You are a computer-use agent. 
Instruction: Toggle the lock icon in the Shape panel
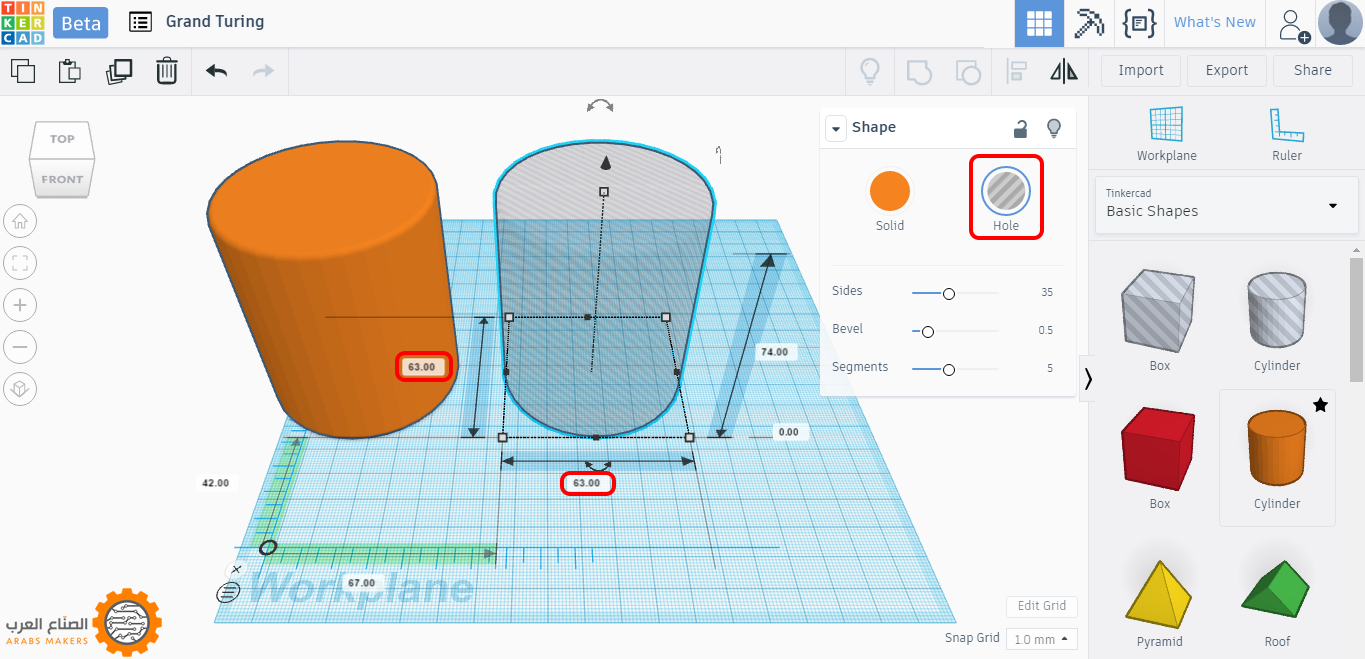coord(1020,128)
